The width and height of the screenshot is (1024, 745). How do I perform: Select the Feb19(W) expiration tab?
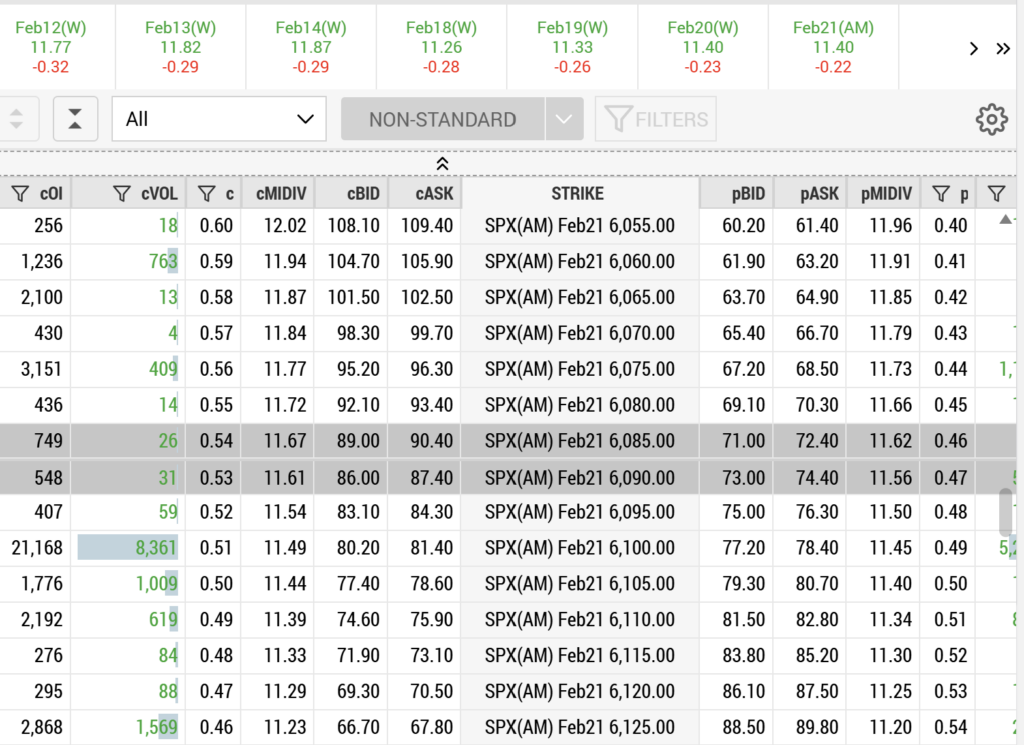pos(572,47)
